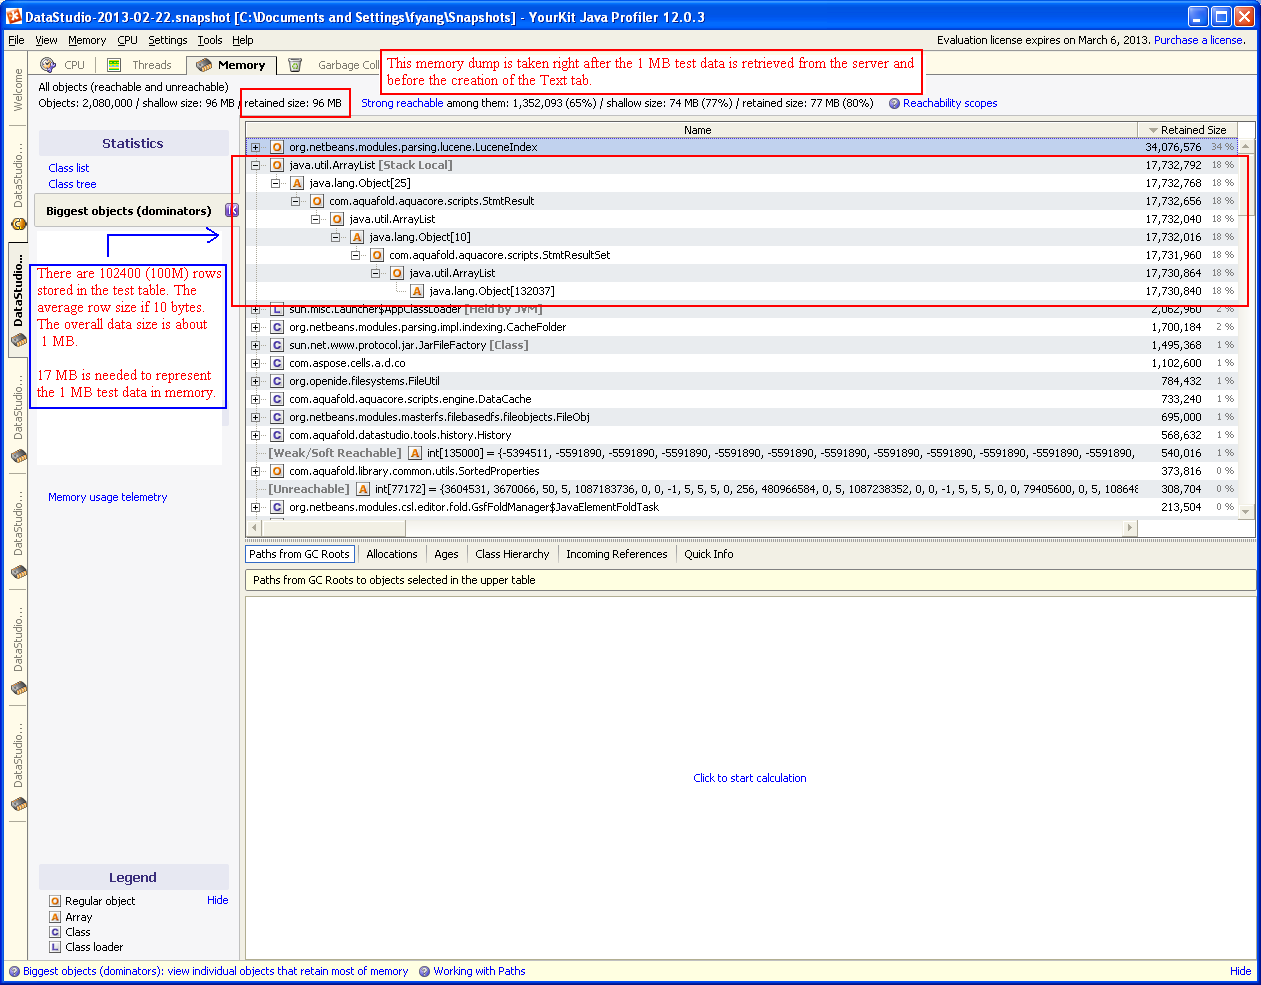The height and width of the screenshot is (985, 1261).
Task: Click the object icon of the StmtResult row
Action: (x=317, y=201)
